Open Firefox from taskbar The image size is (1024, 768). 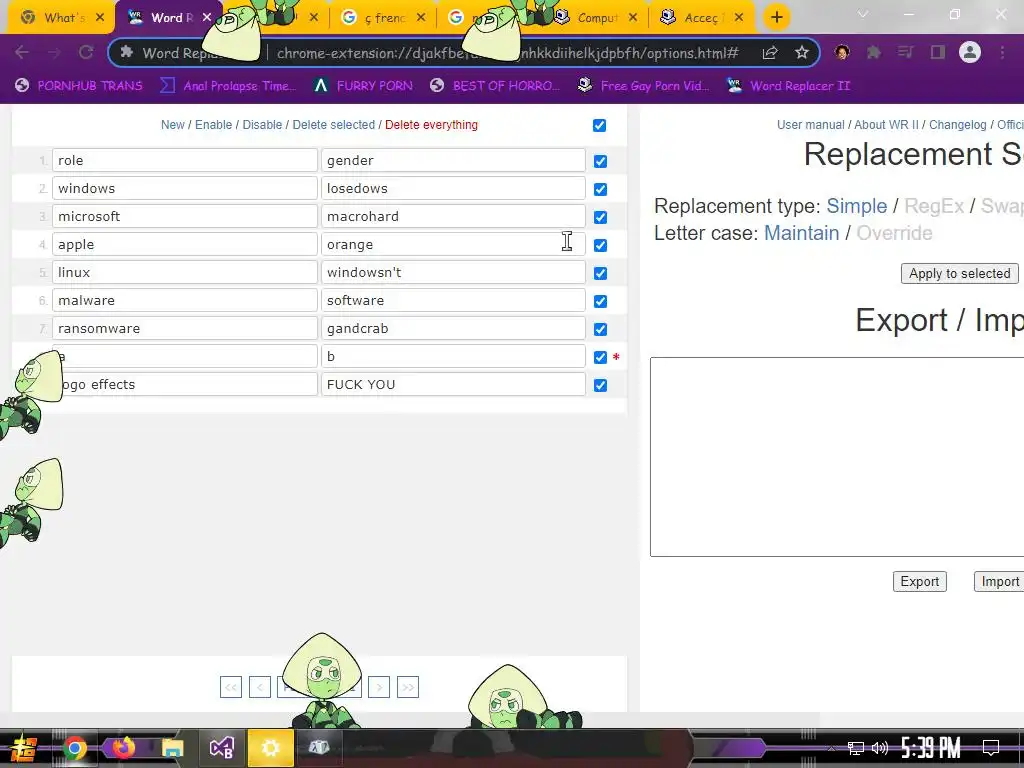point(123,748)
